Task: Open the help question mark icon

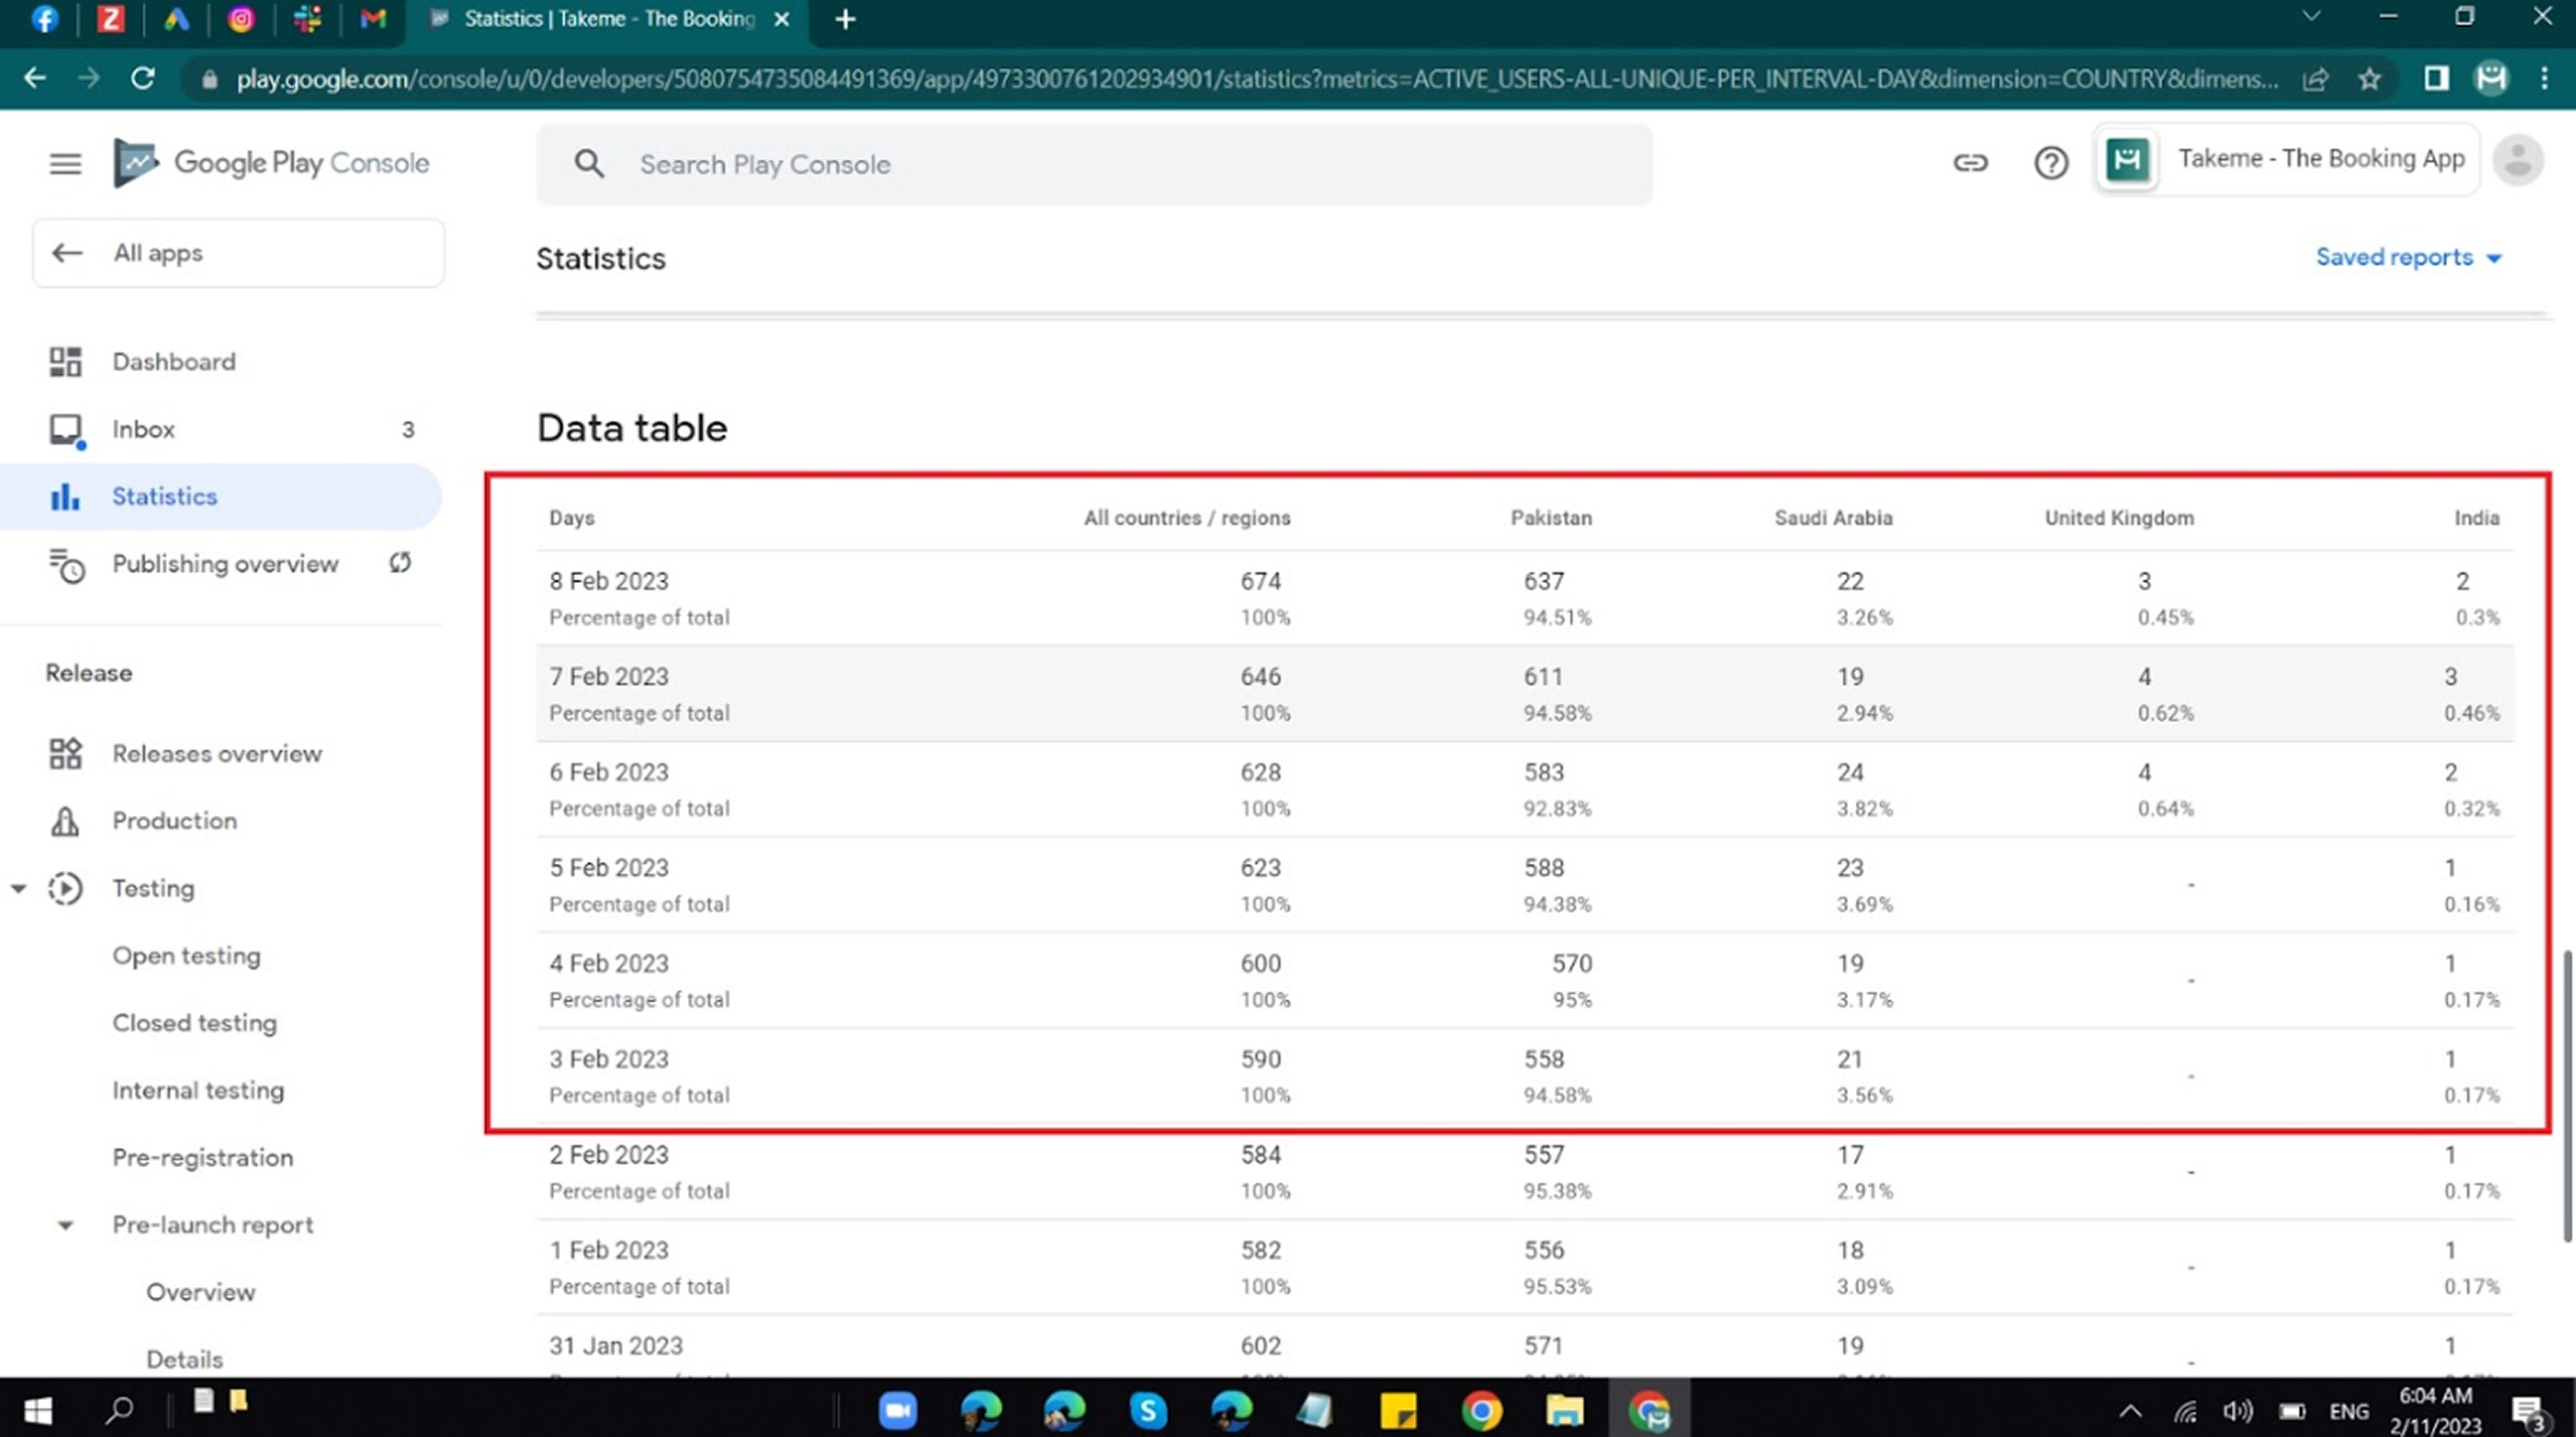Action: [2050, 162]
